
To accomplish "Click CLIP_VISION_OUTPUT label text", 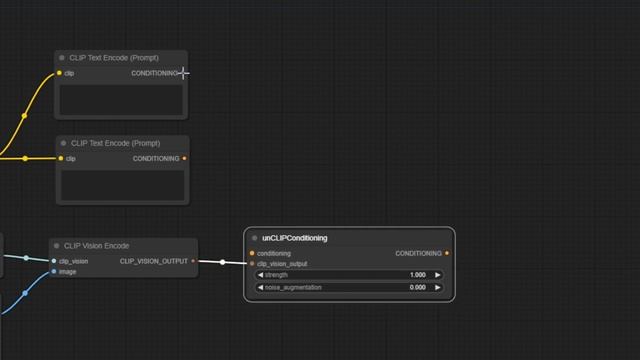I will click(154, 261).
